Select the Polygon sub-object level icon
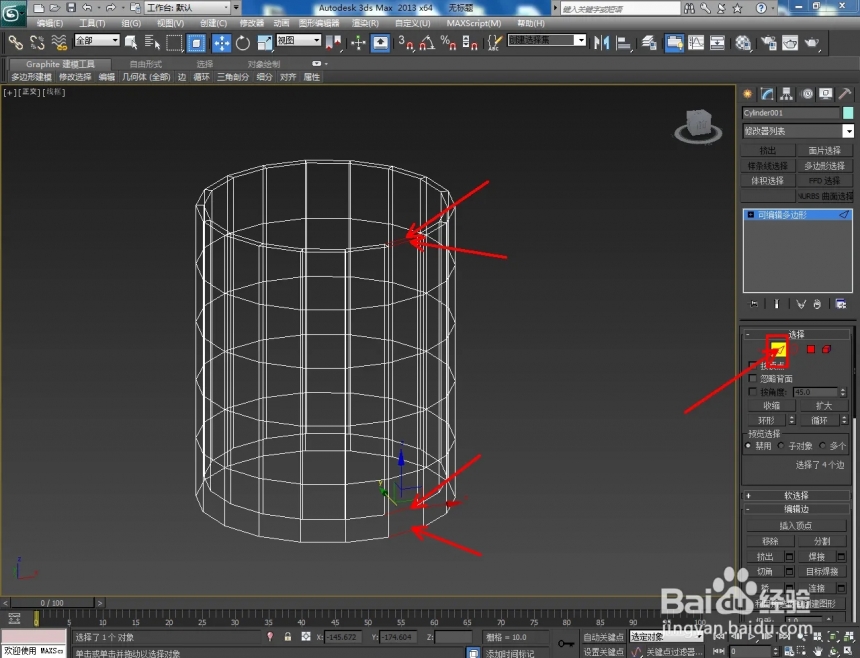This screenshot has width=860, height=658. coord(811,349)
